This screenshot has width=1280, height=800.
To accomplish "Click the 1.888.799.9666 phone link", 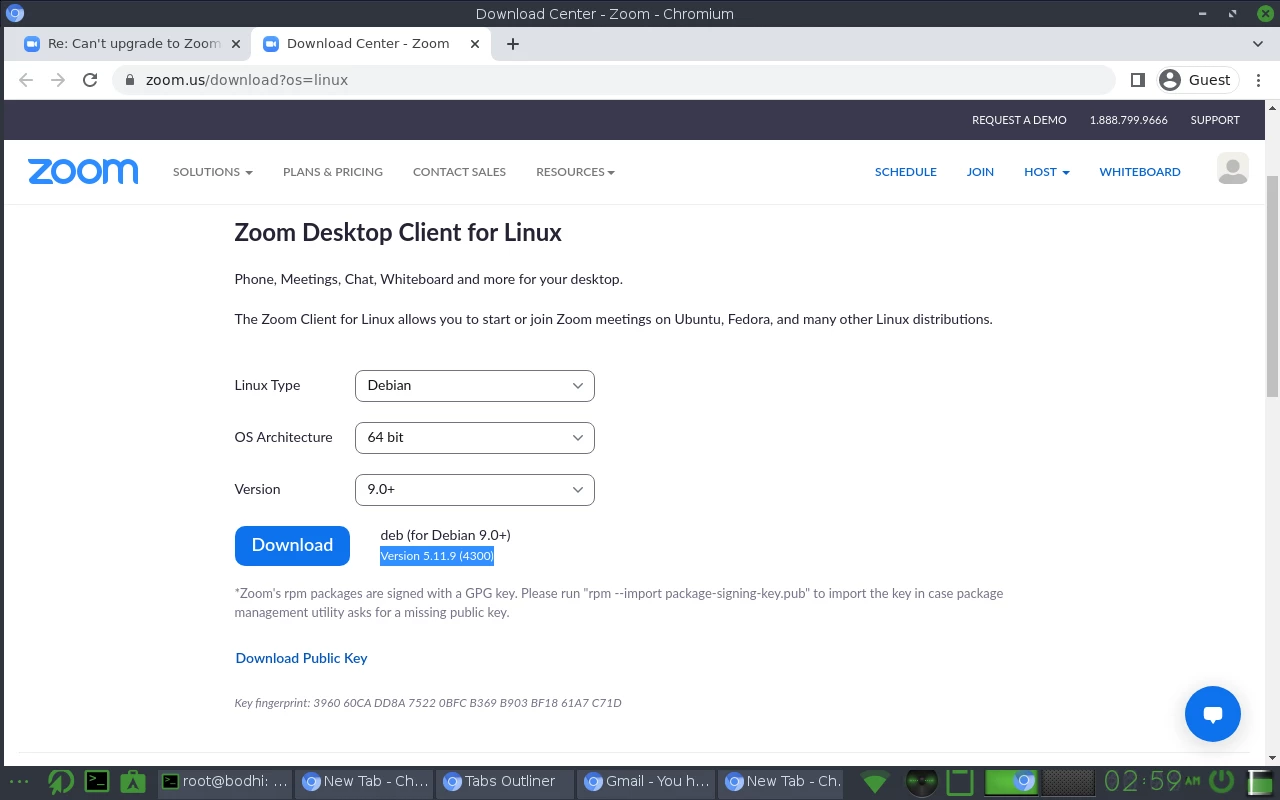I will click(1128, 120).
